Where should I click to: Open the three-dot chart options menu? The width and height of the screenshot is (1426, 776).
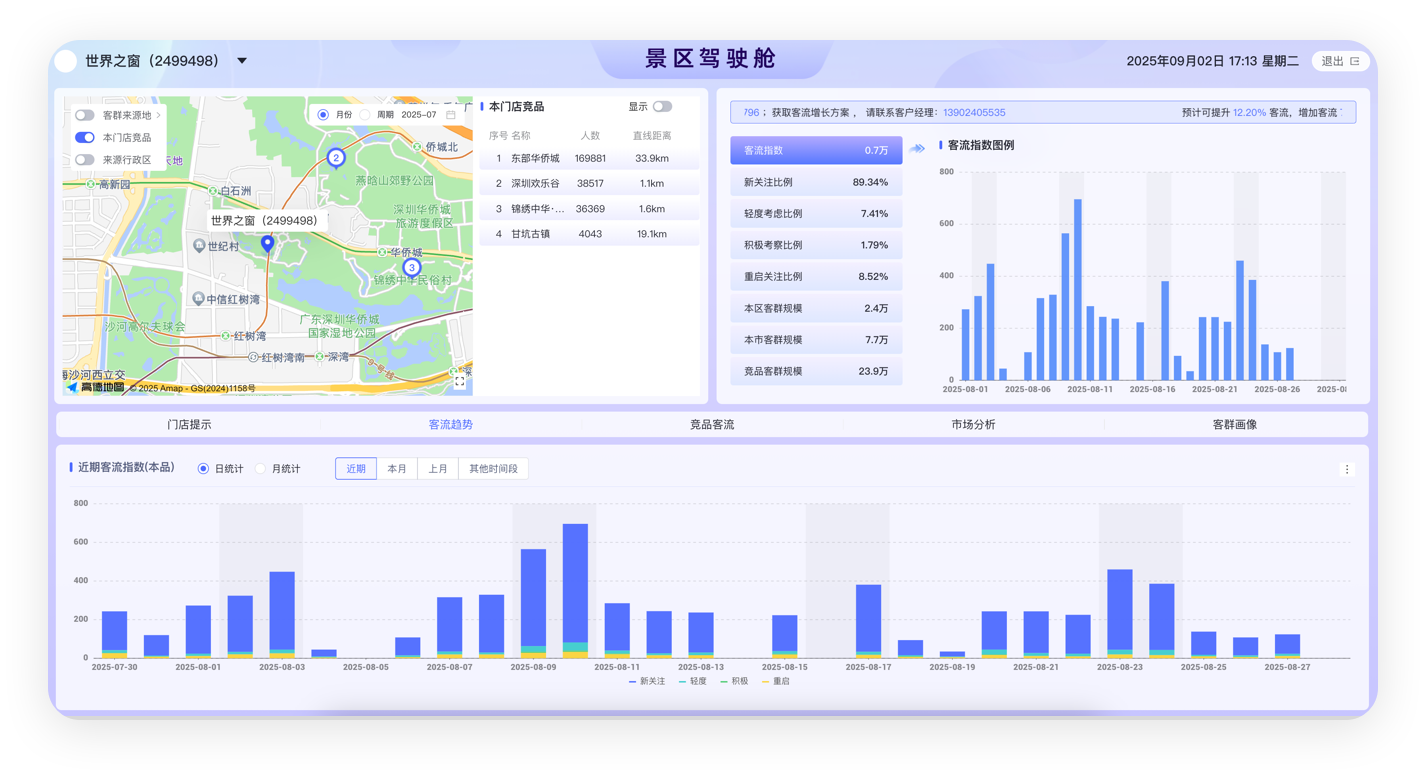(x=1346, y=469)
